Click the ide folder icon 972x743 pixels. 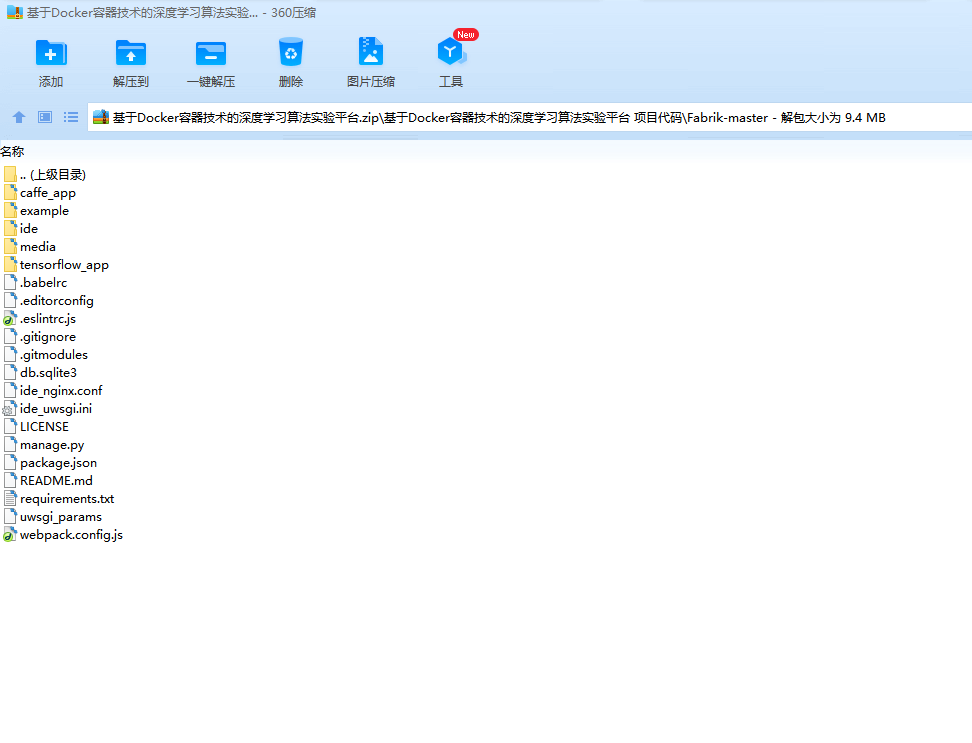pos(10,228)
